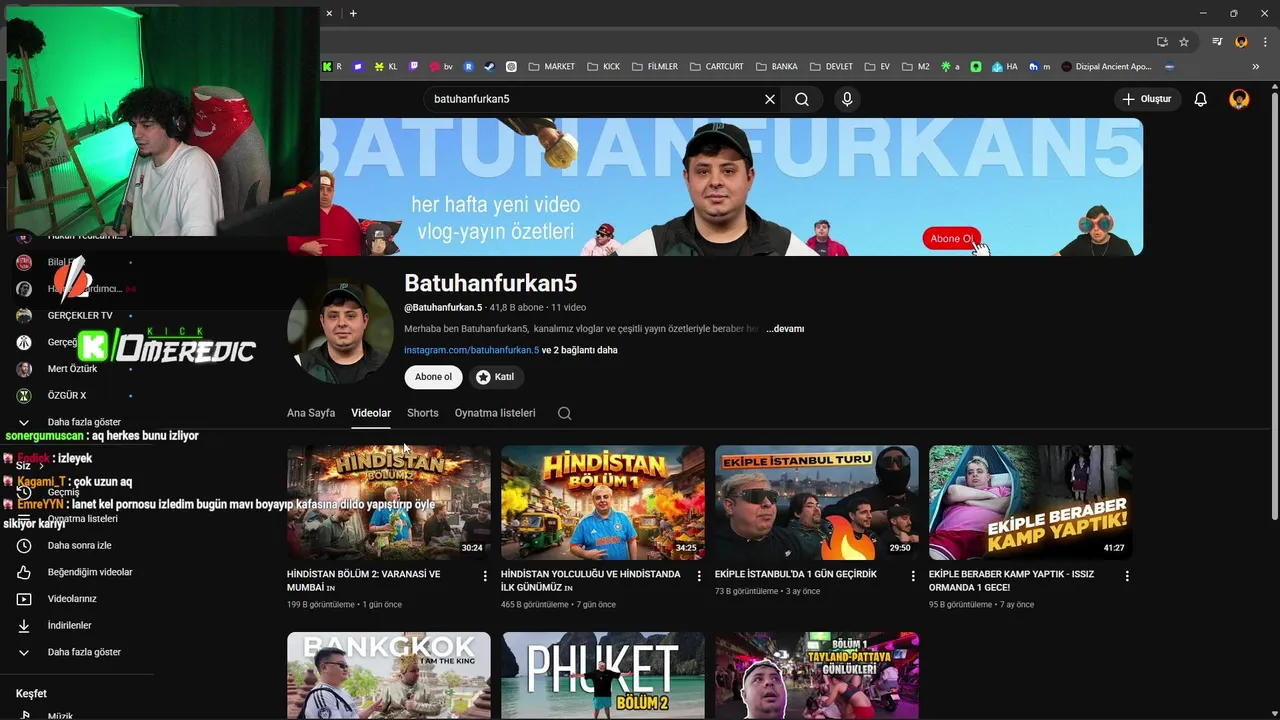1280x720 pixels.
Task: Open the KL bookmark
Action: pos(386,67)
